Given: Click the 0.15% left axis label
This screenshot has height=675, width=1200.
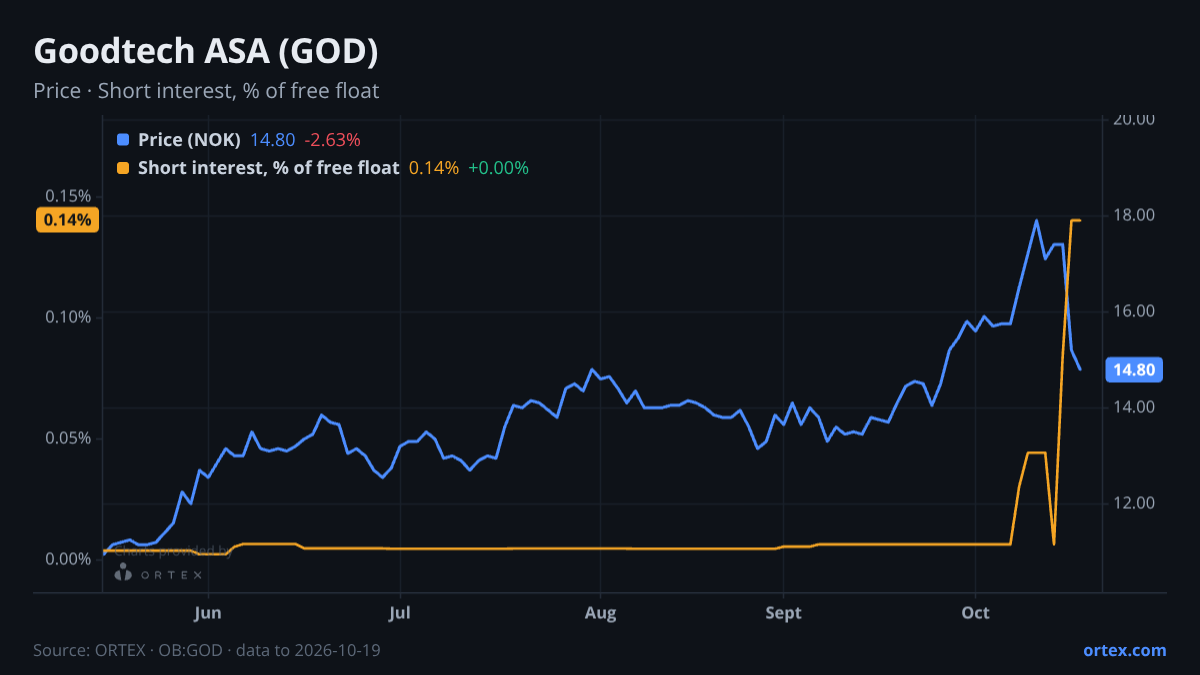Looking at the screenshot, I should (70, 196).
